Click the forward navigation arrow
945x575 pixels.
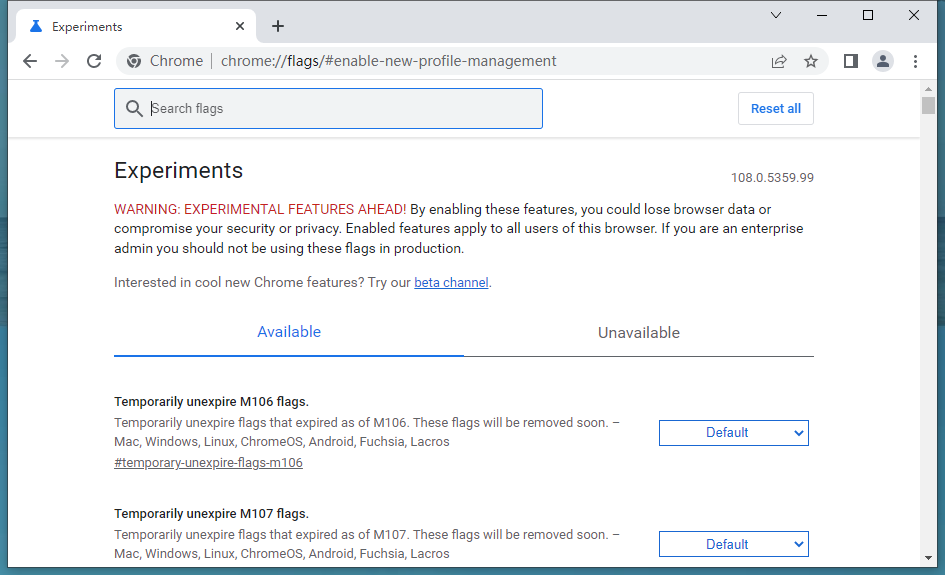[x=61, y=61]
